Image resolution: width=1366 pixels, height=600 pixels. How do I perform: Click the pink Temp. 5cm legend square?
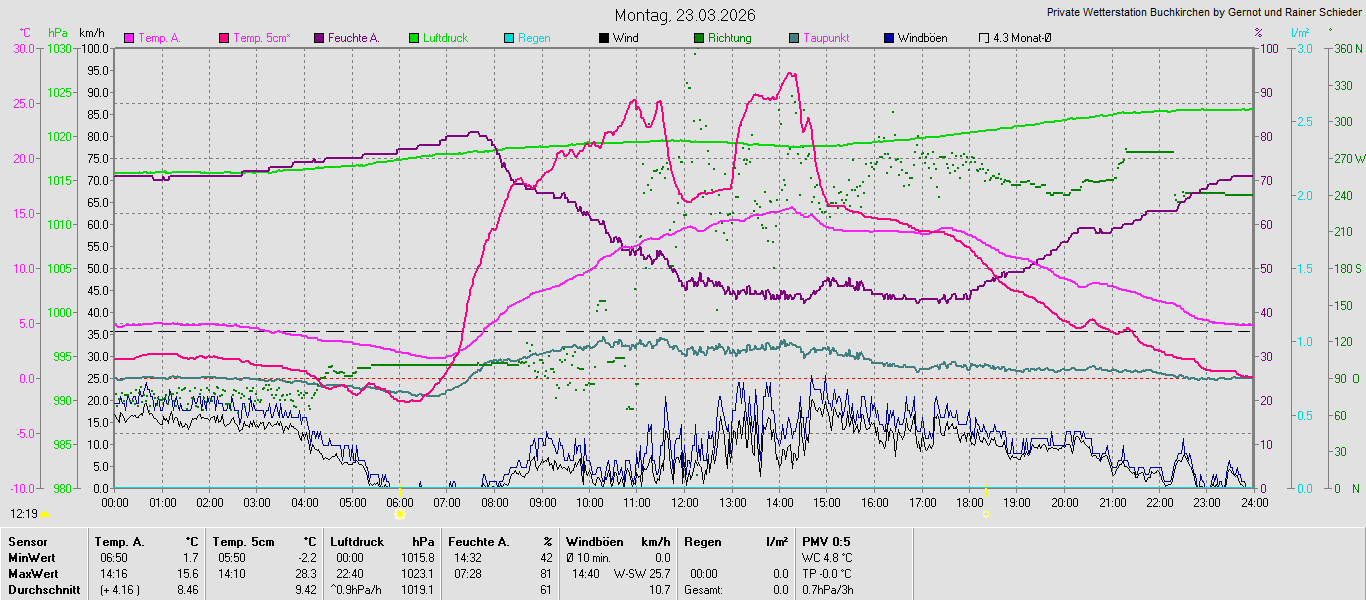point(224,38)
